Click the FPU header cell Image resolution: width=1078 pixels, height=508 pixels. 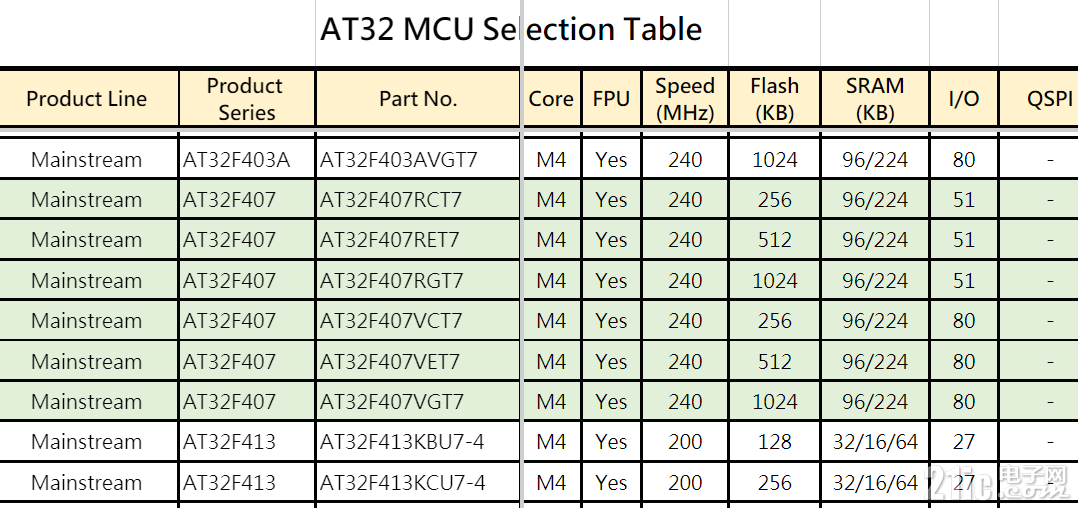tap(611, 98)
